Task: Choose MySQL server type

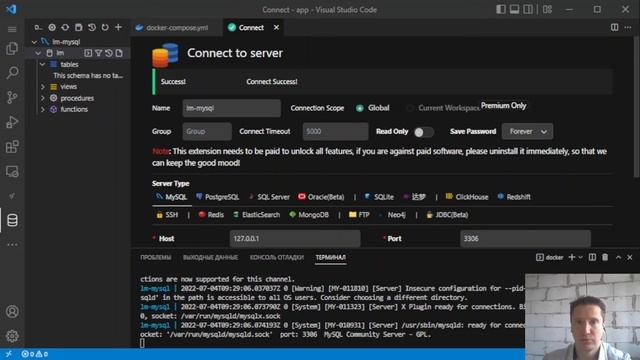Action: [171, 197]
